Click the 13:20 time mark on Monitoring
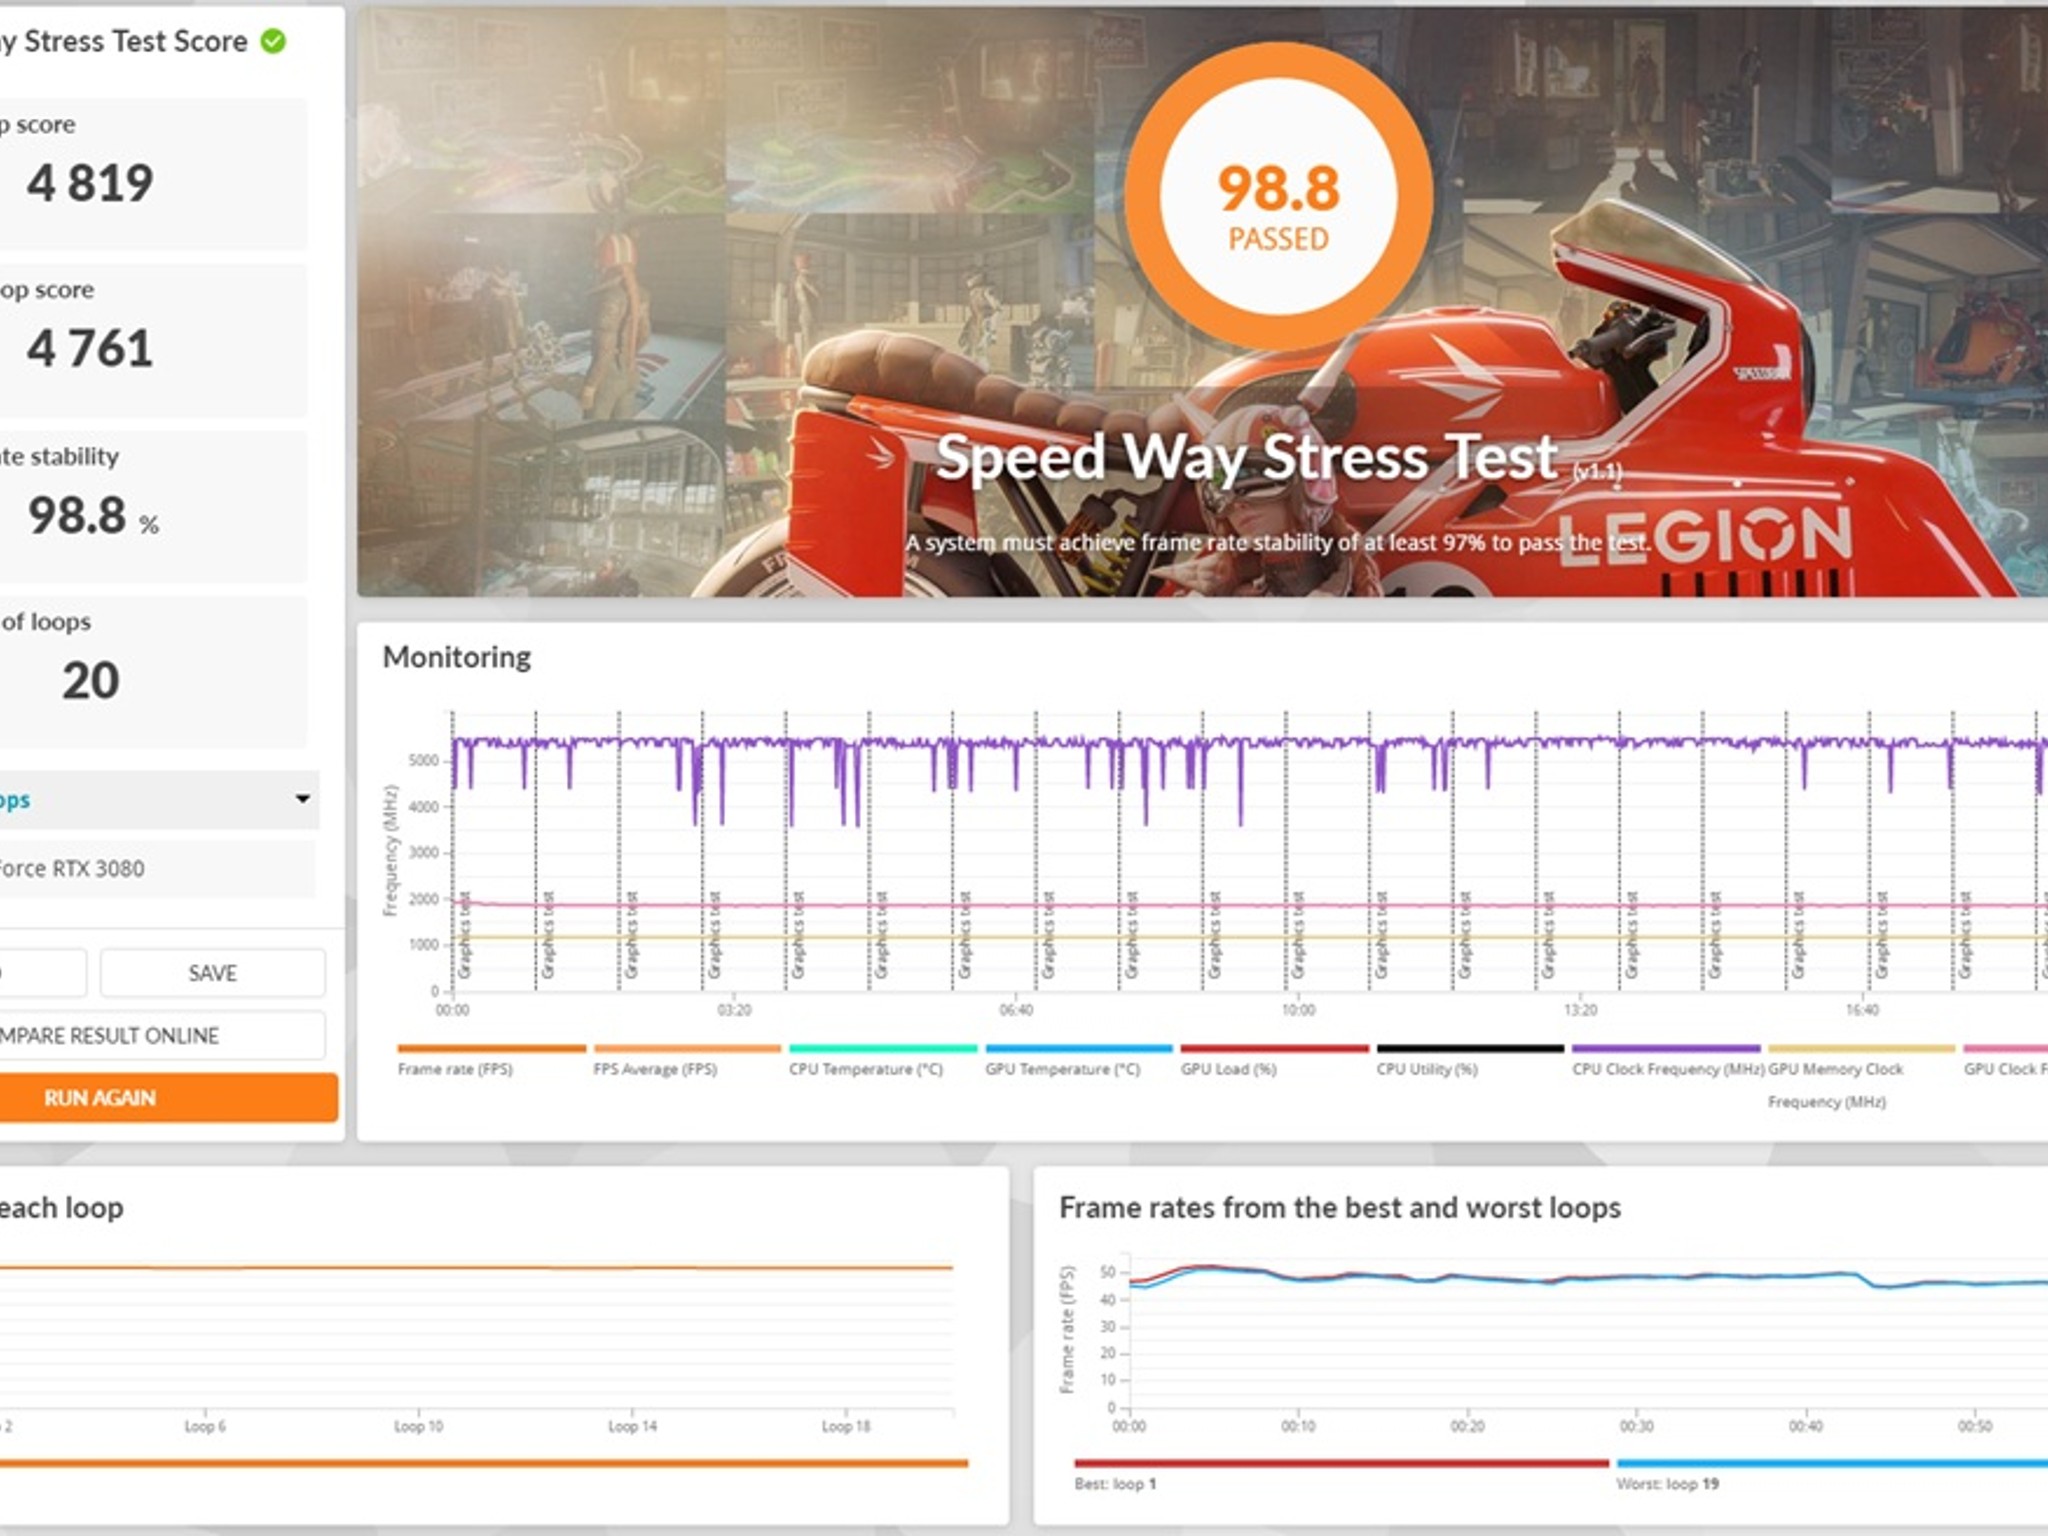This screenshot has width=2048, height=1536. (x=1581, y=1010)
